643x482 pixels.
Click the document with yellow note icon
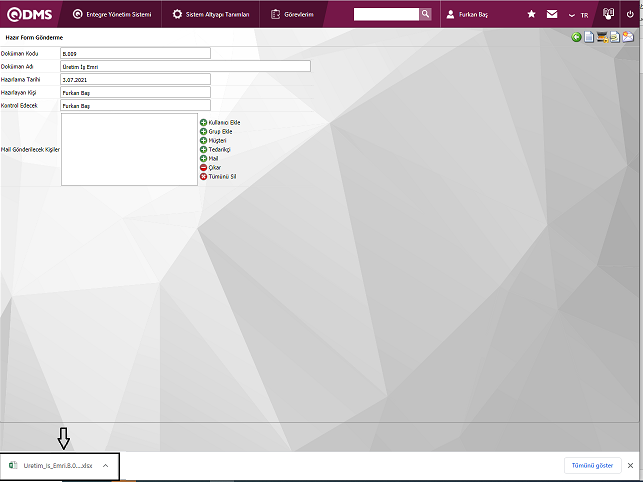coord(615,37)
